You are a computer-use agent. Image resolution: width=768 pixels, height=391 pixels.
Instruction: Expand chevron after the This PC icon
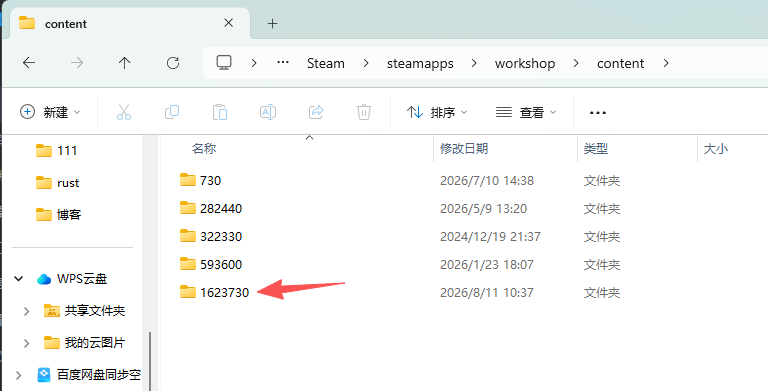[x=254, y=63]
